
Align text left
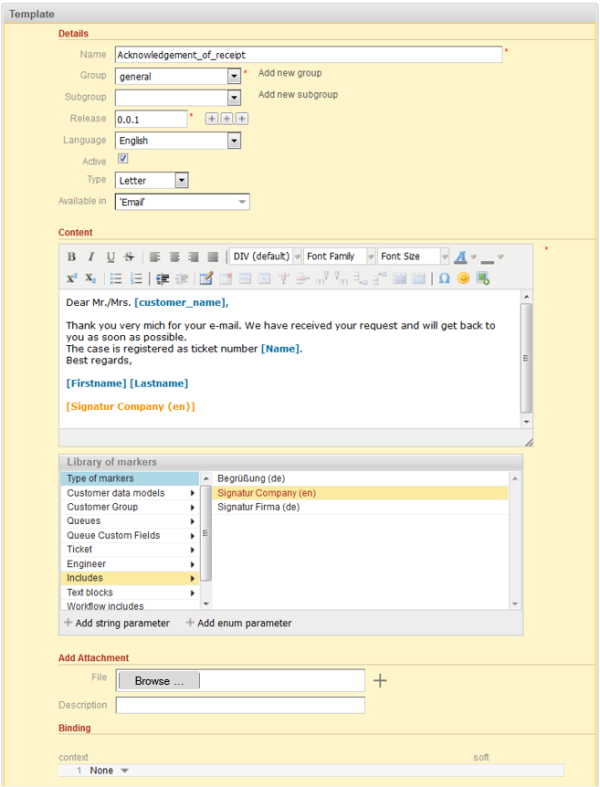click(155, 257)
